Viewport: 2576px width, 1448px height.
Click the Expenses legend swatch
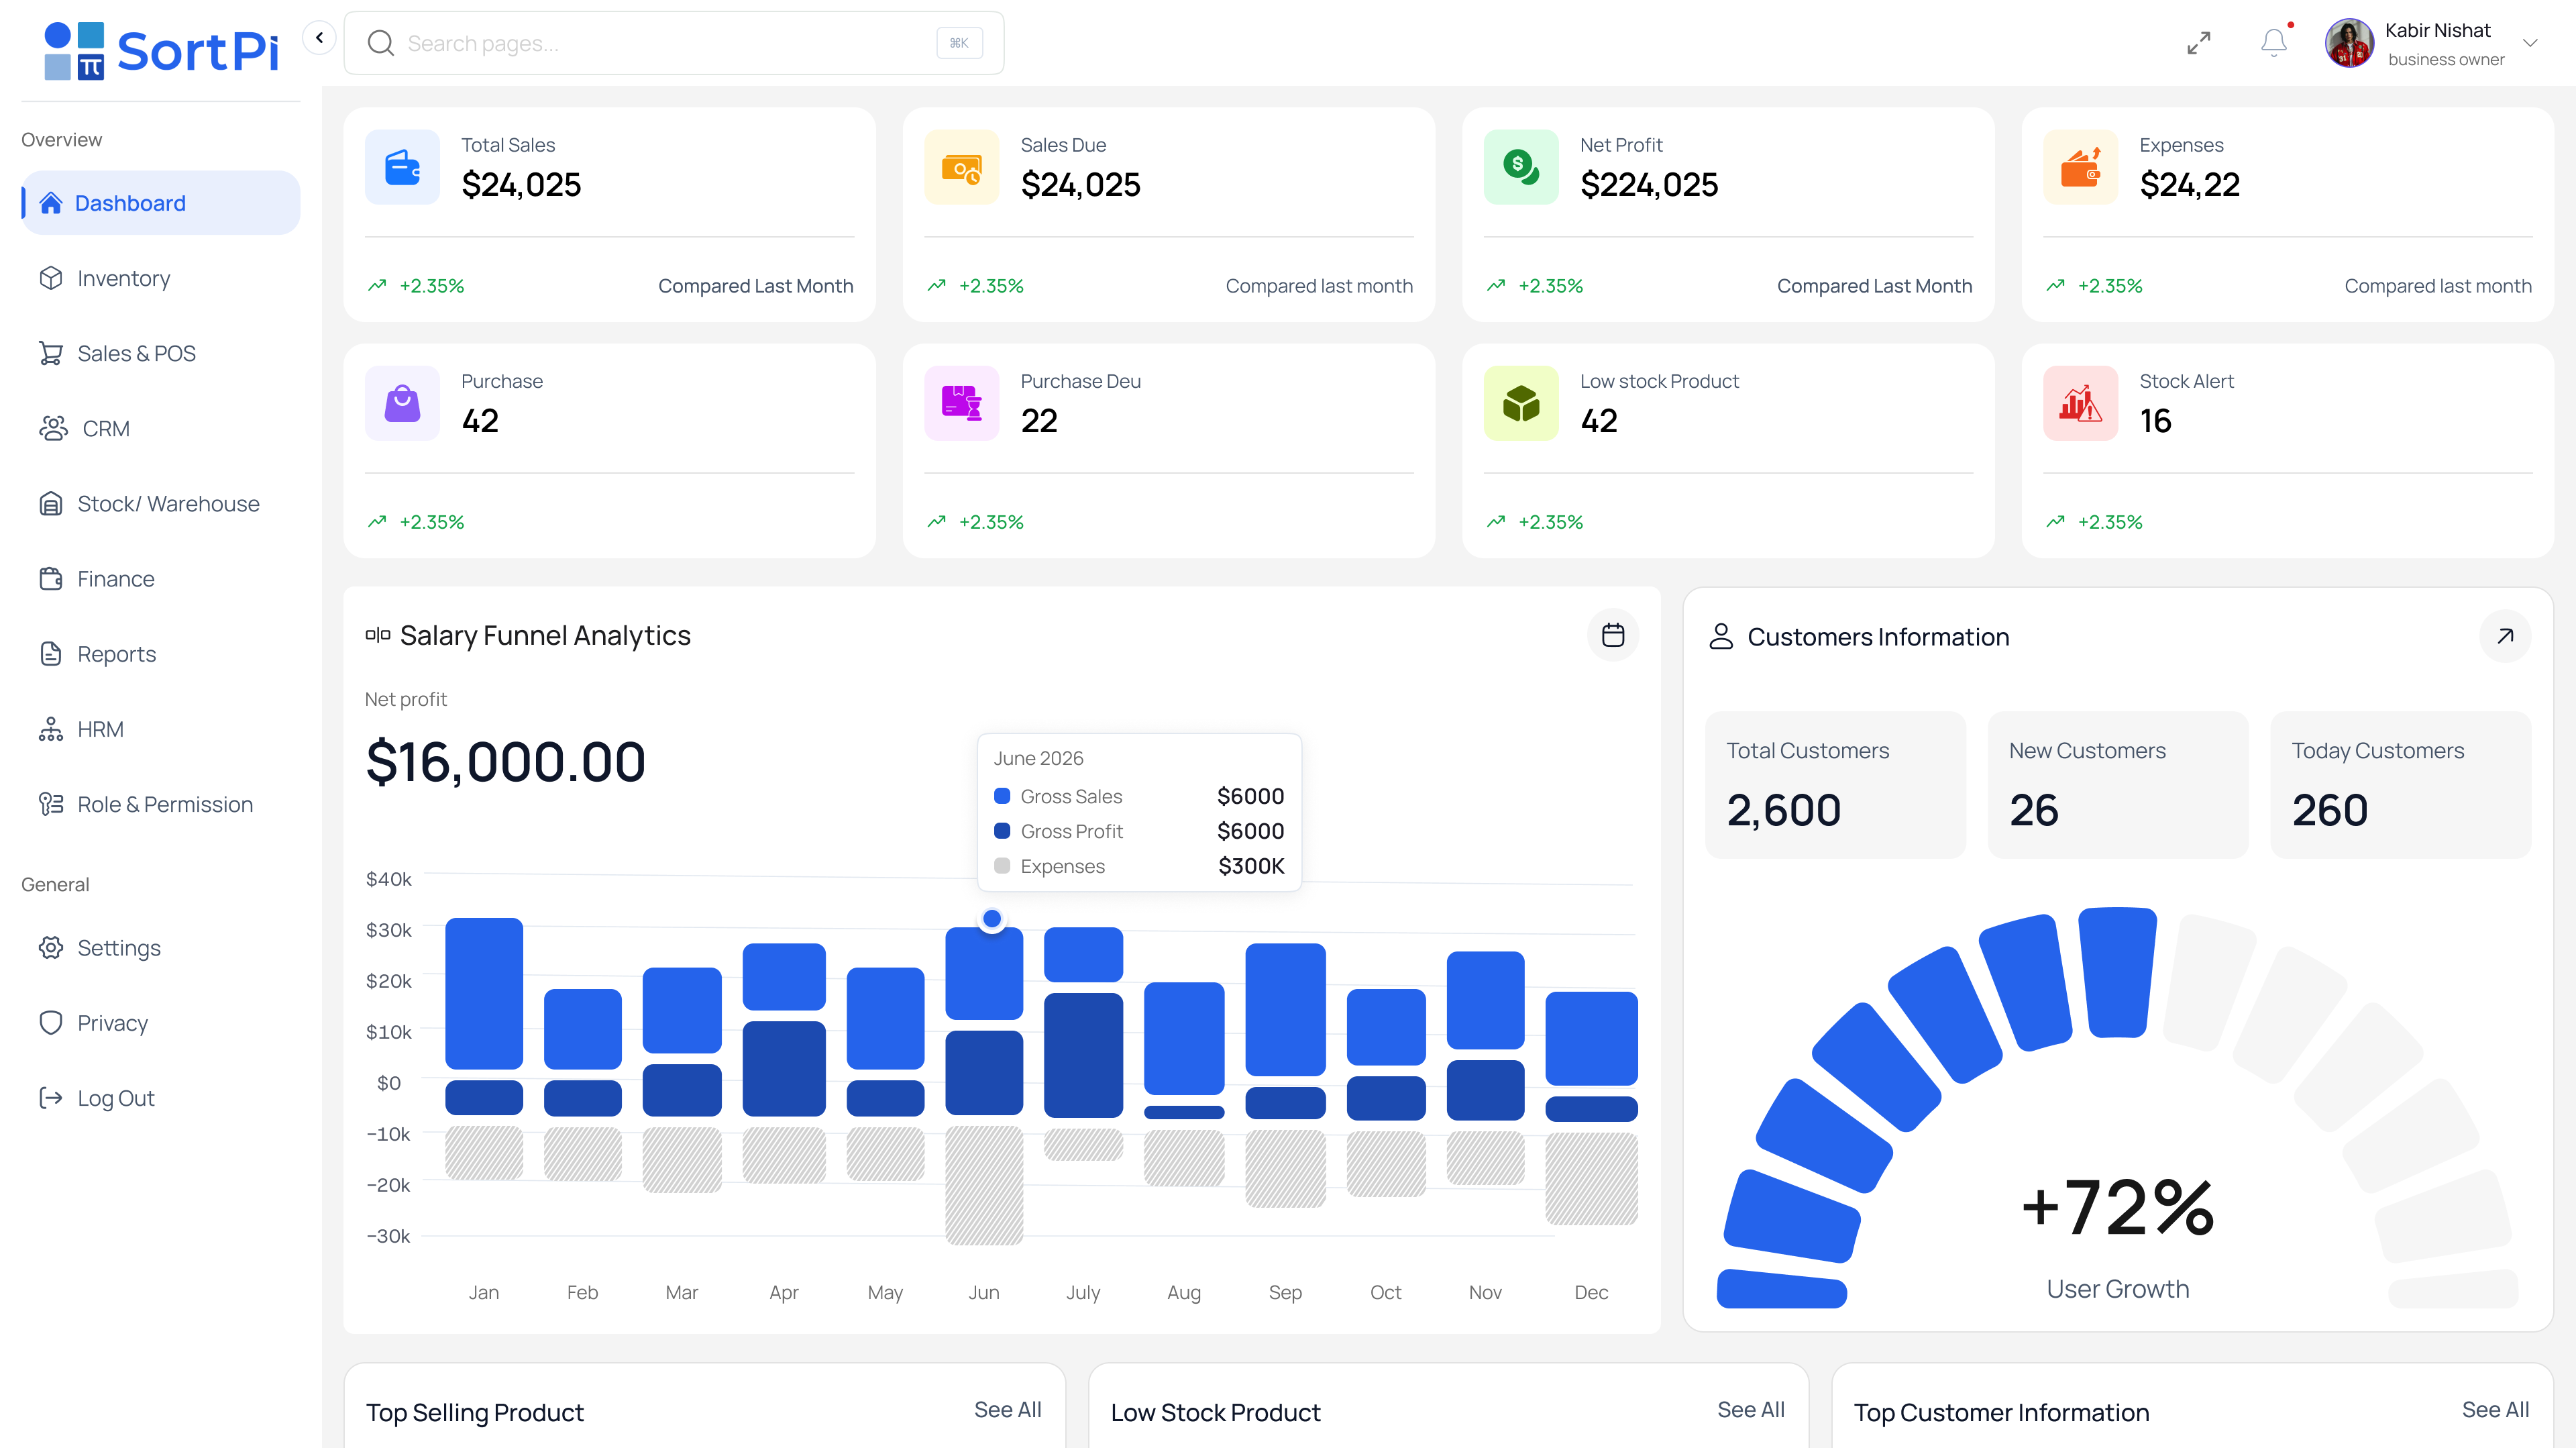click(x=1001, y=866)
